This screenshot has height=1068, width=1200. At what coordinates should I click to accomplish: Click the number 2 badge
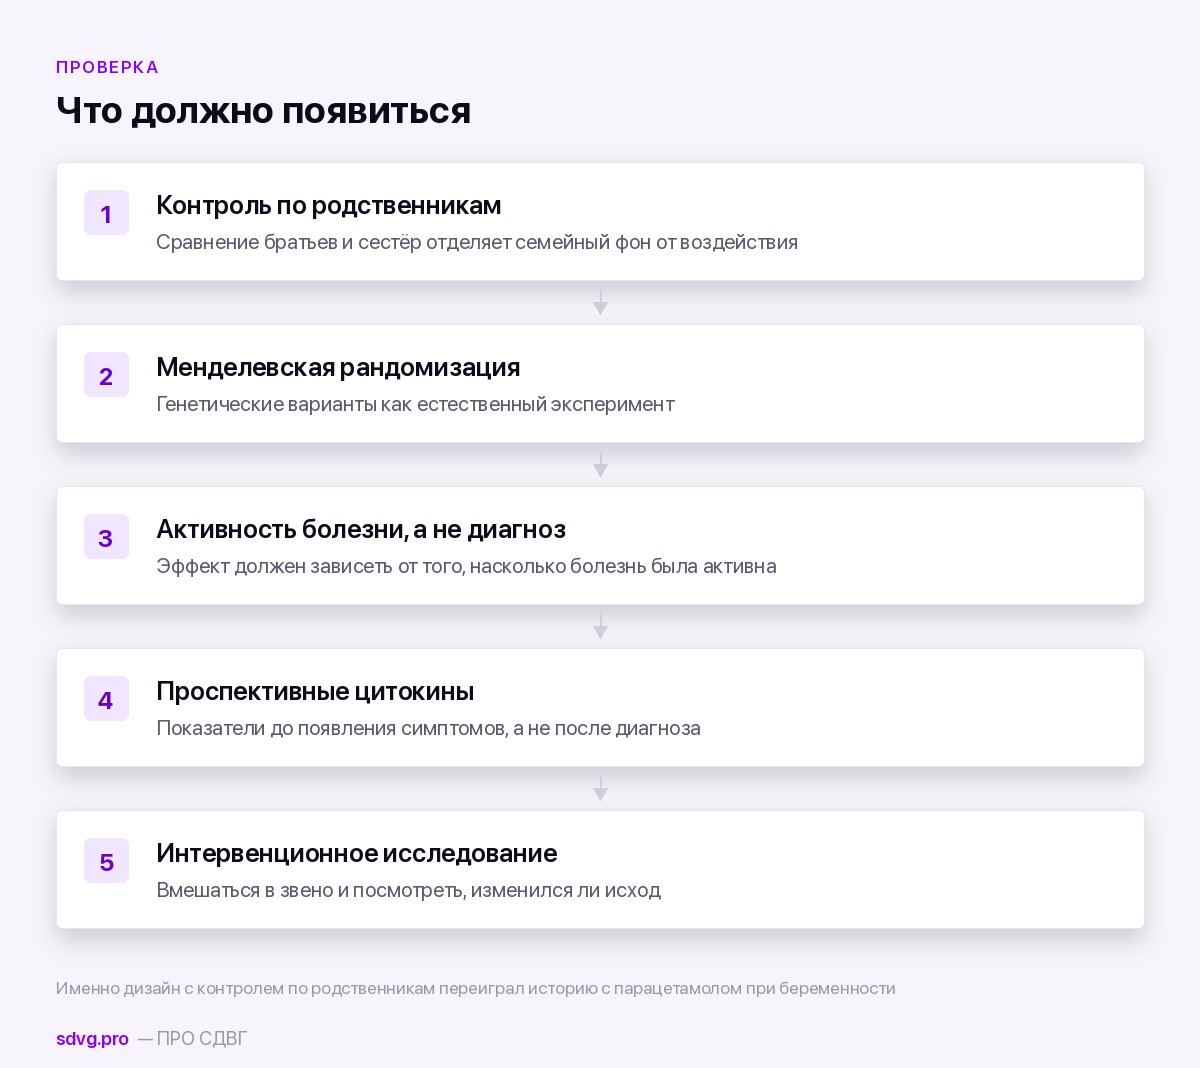[106, 375]
